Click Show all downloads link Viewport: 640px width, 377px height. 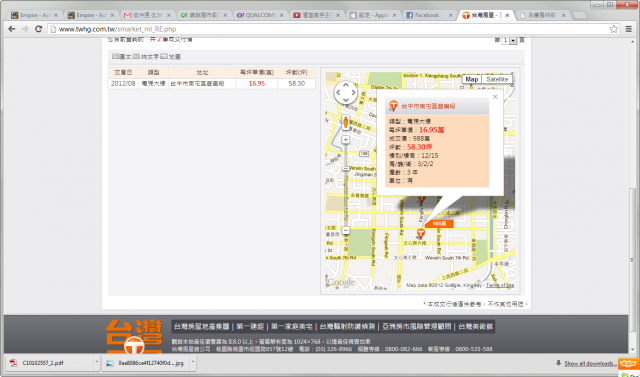589,363
